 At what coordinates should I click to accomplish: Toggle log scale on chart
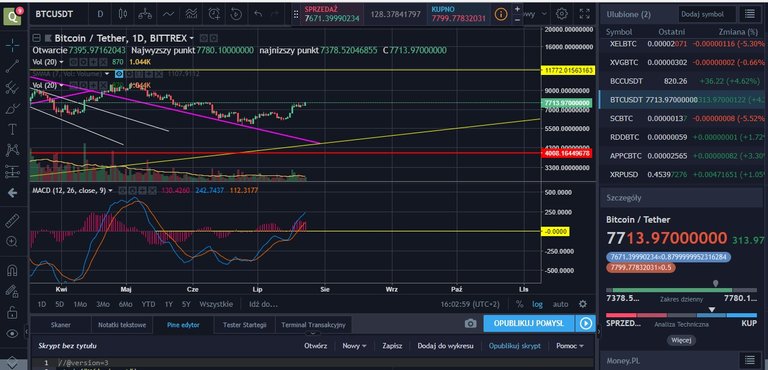click(x=537, y=304)
